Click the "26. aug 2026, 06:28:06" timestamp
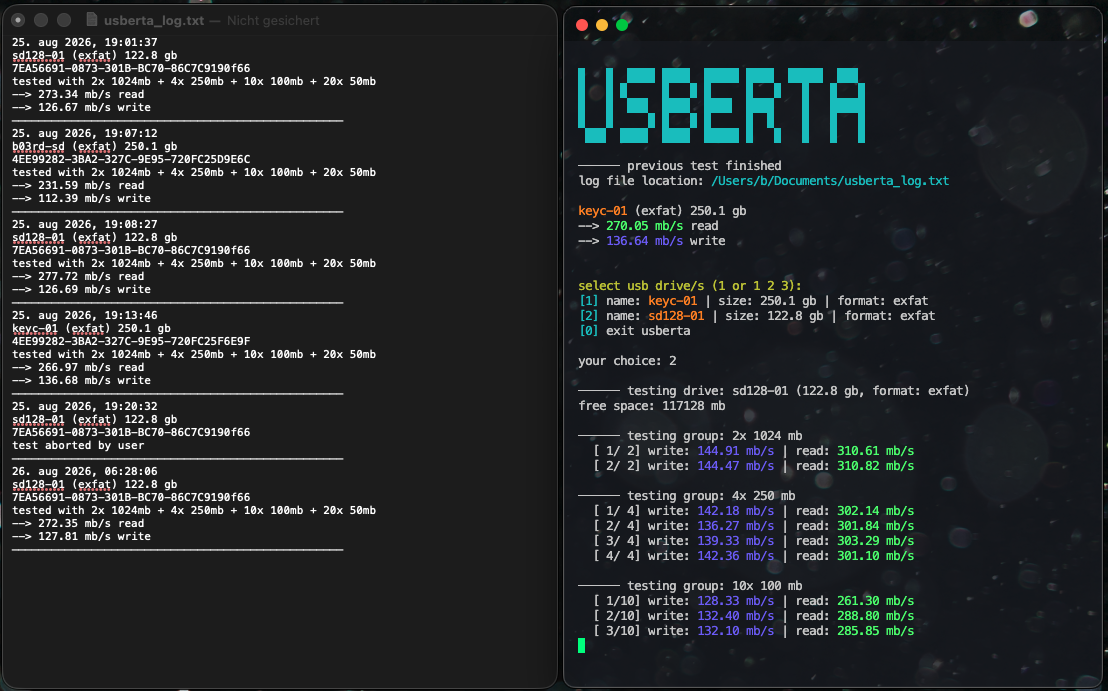1108x691 pixels. pos(84,471)
